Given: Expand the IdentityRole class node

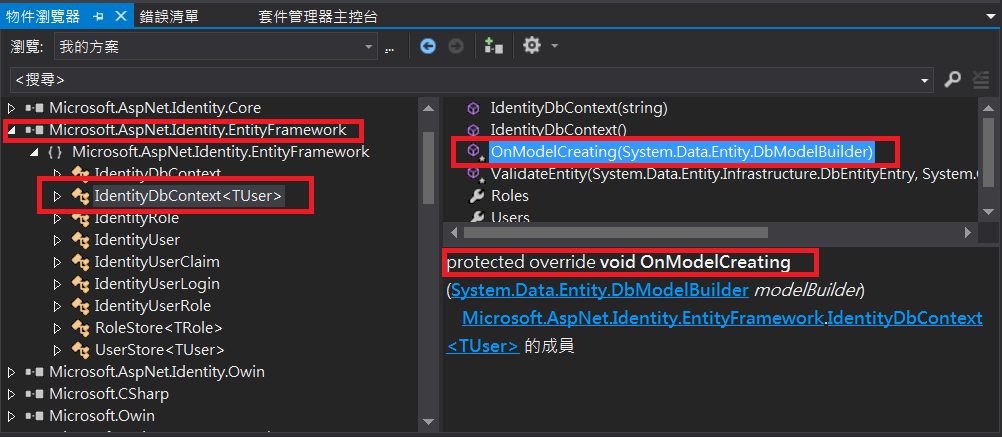Looking at the screenshot, I should pyautogui.click(x=57, y=218).
